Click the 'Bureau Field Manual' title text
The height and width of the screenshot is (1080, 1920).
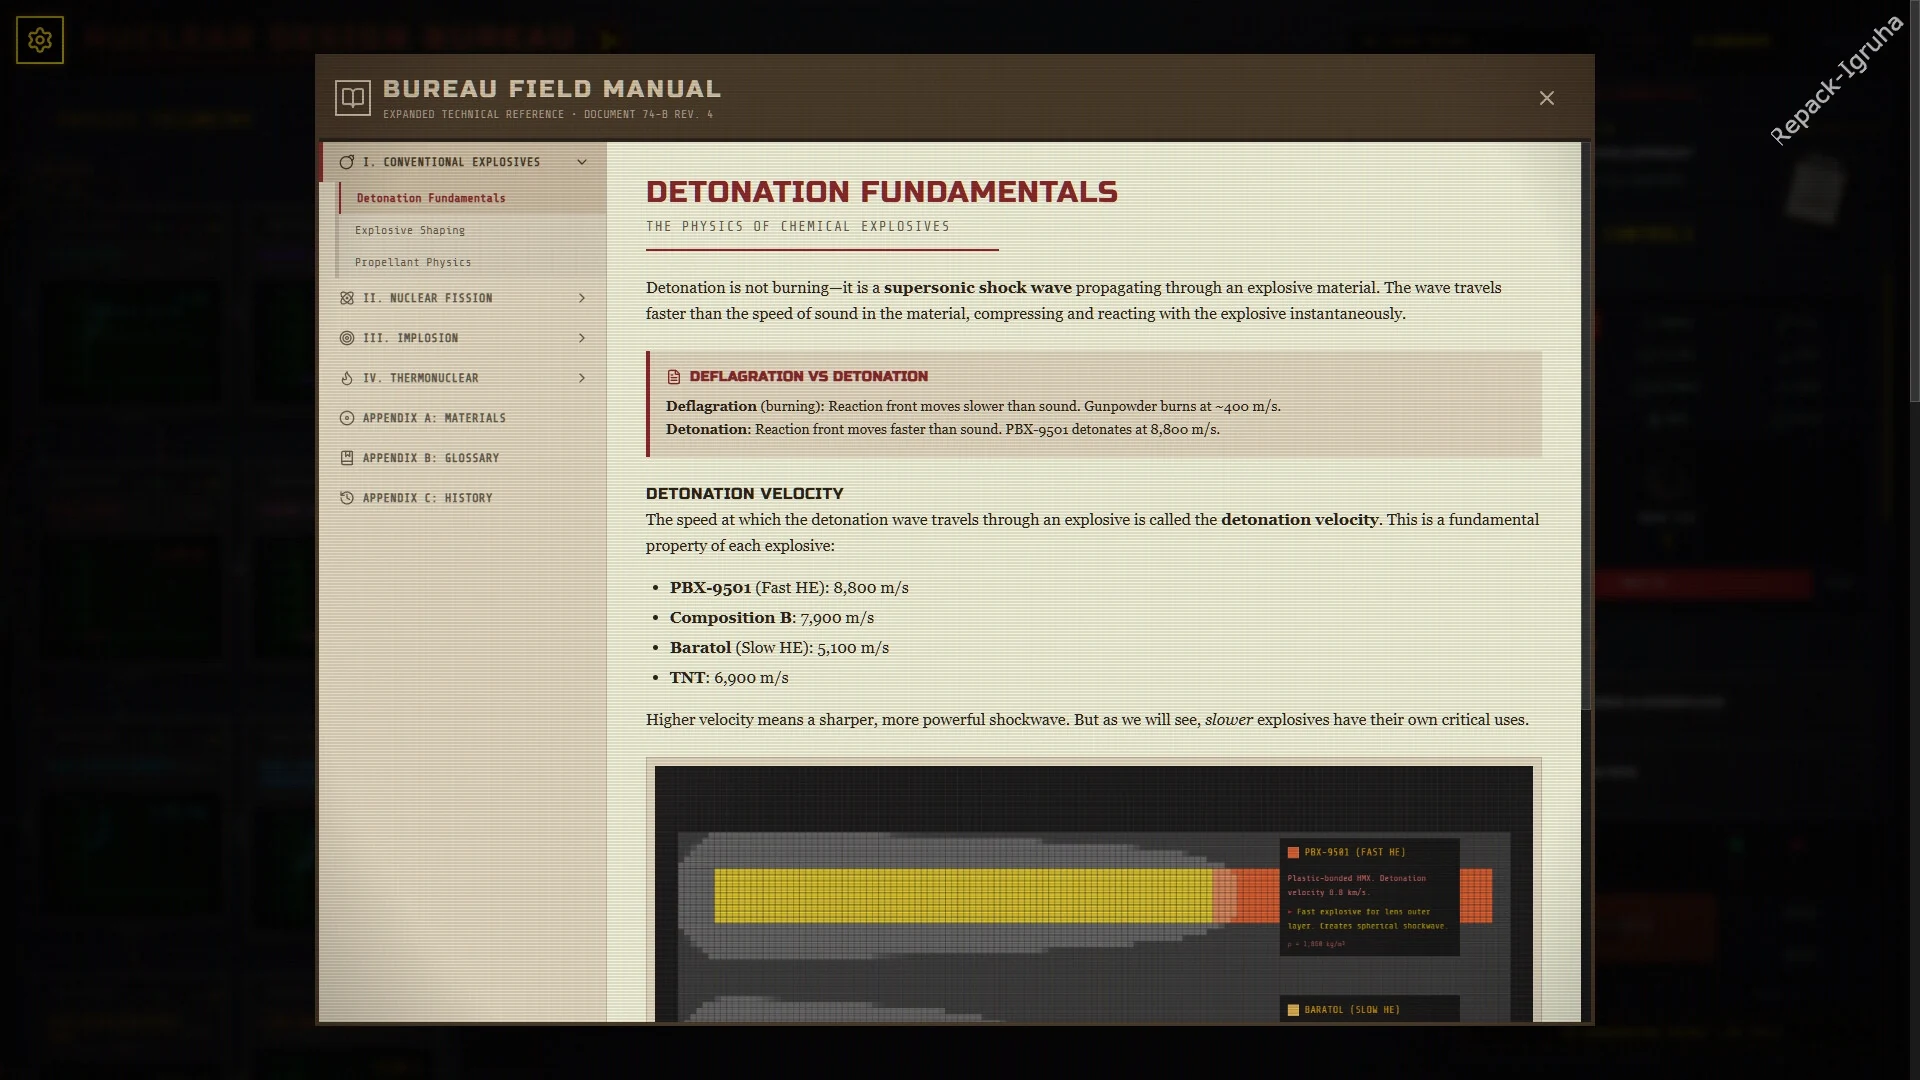(x=552, y=89)
